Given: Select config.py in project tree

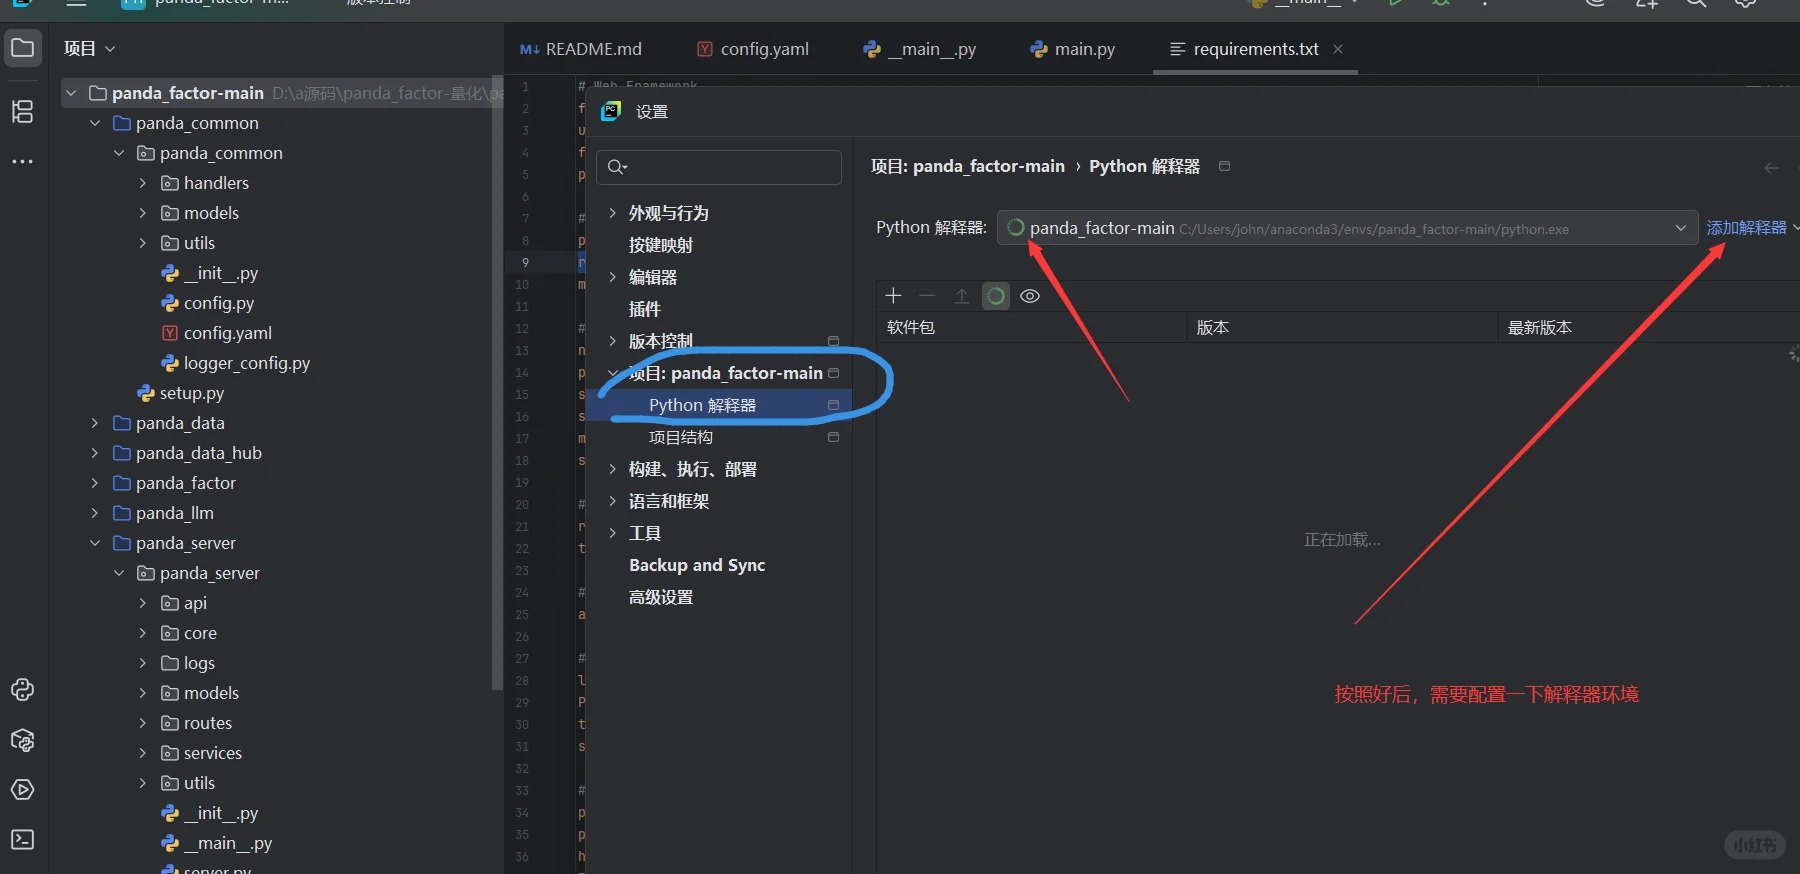Looking at the screenshot, I should tap(208, 303).
